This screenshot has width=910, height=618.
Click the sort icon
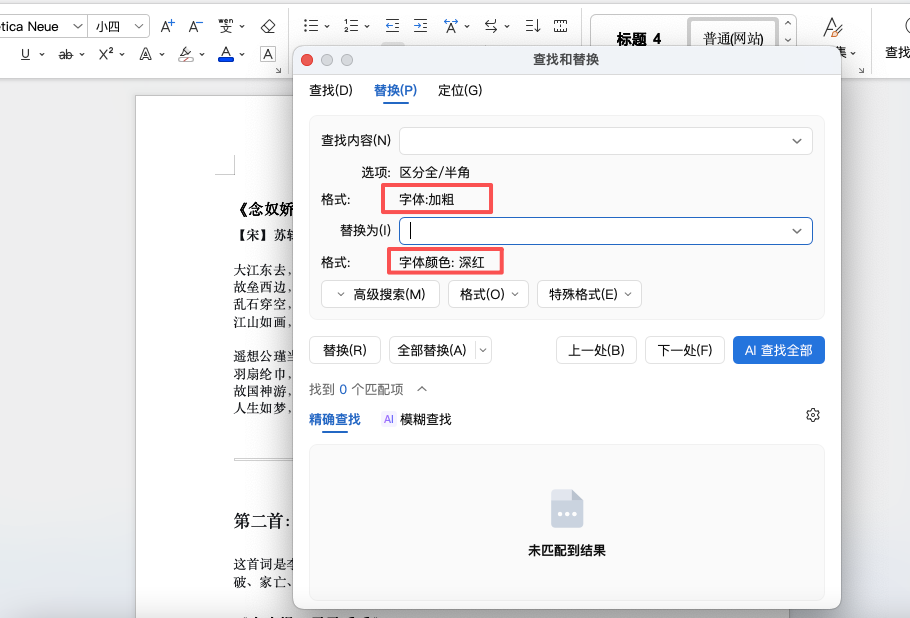point(532,26)
